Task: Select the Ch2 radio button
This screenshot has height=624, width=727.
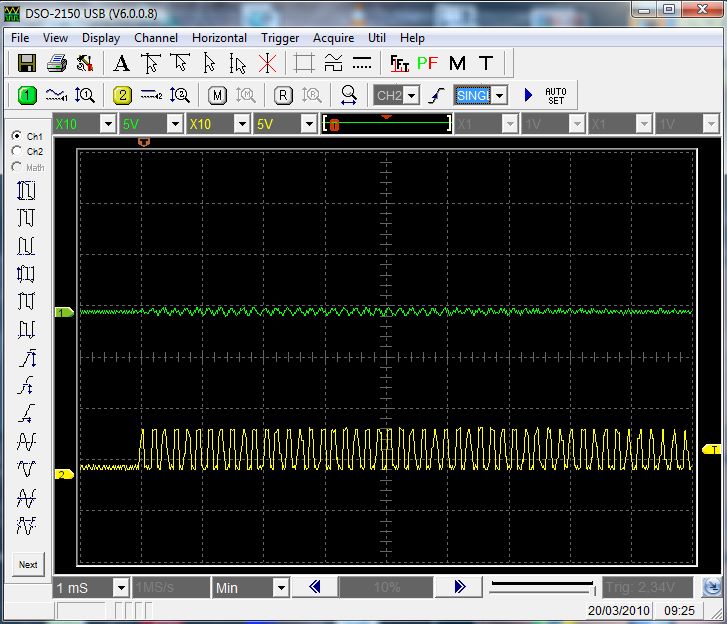Action: tap(17, 151)
